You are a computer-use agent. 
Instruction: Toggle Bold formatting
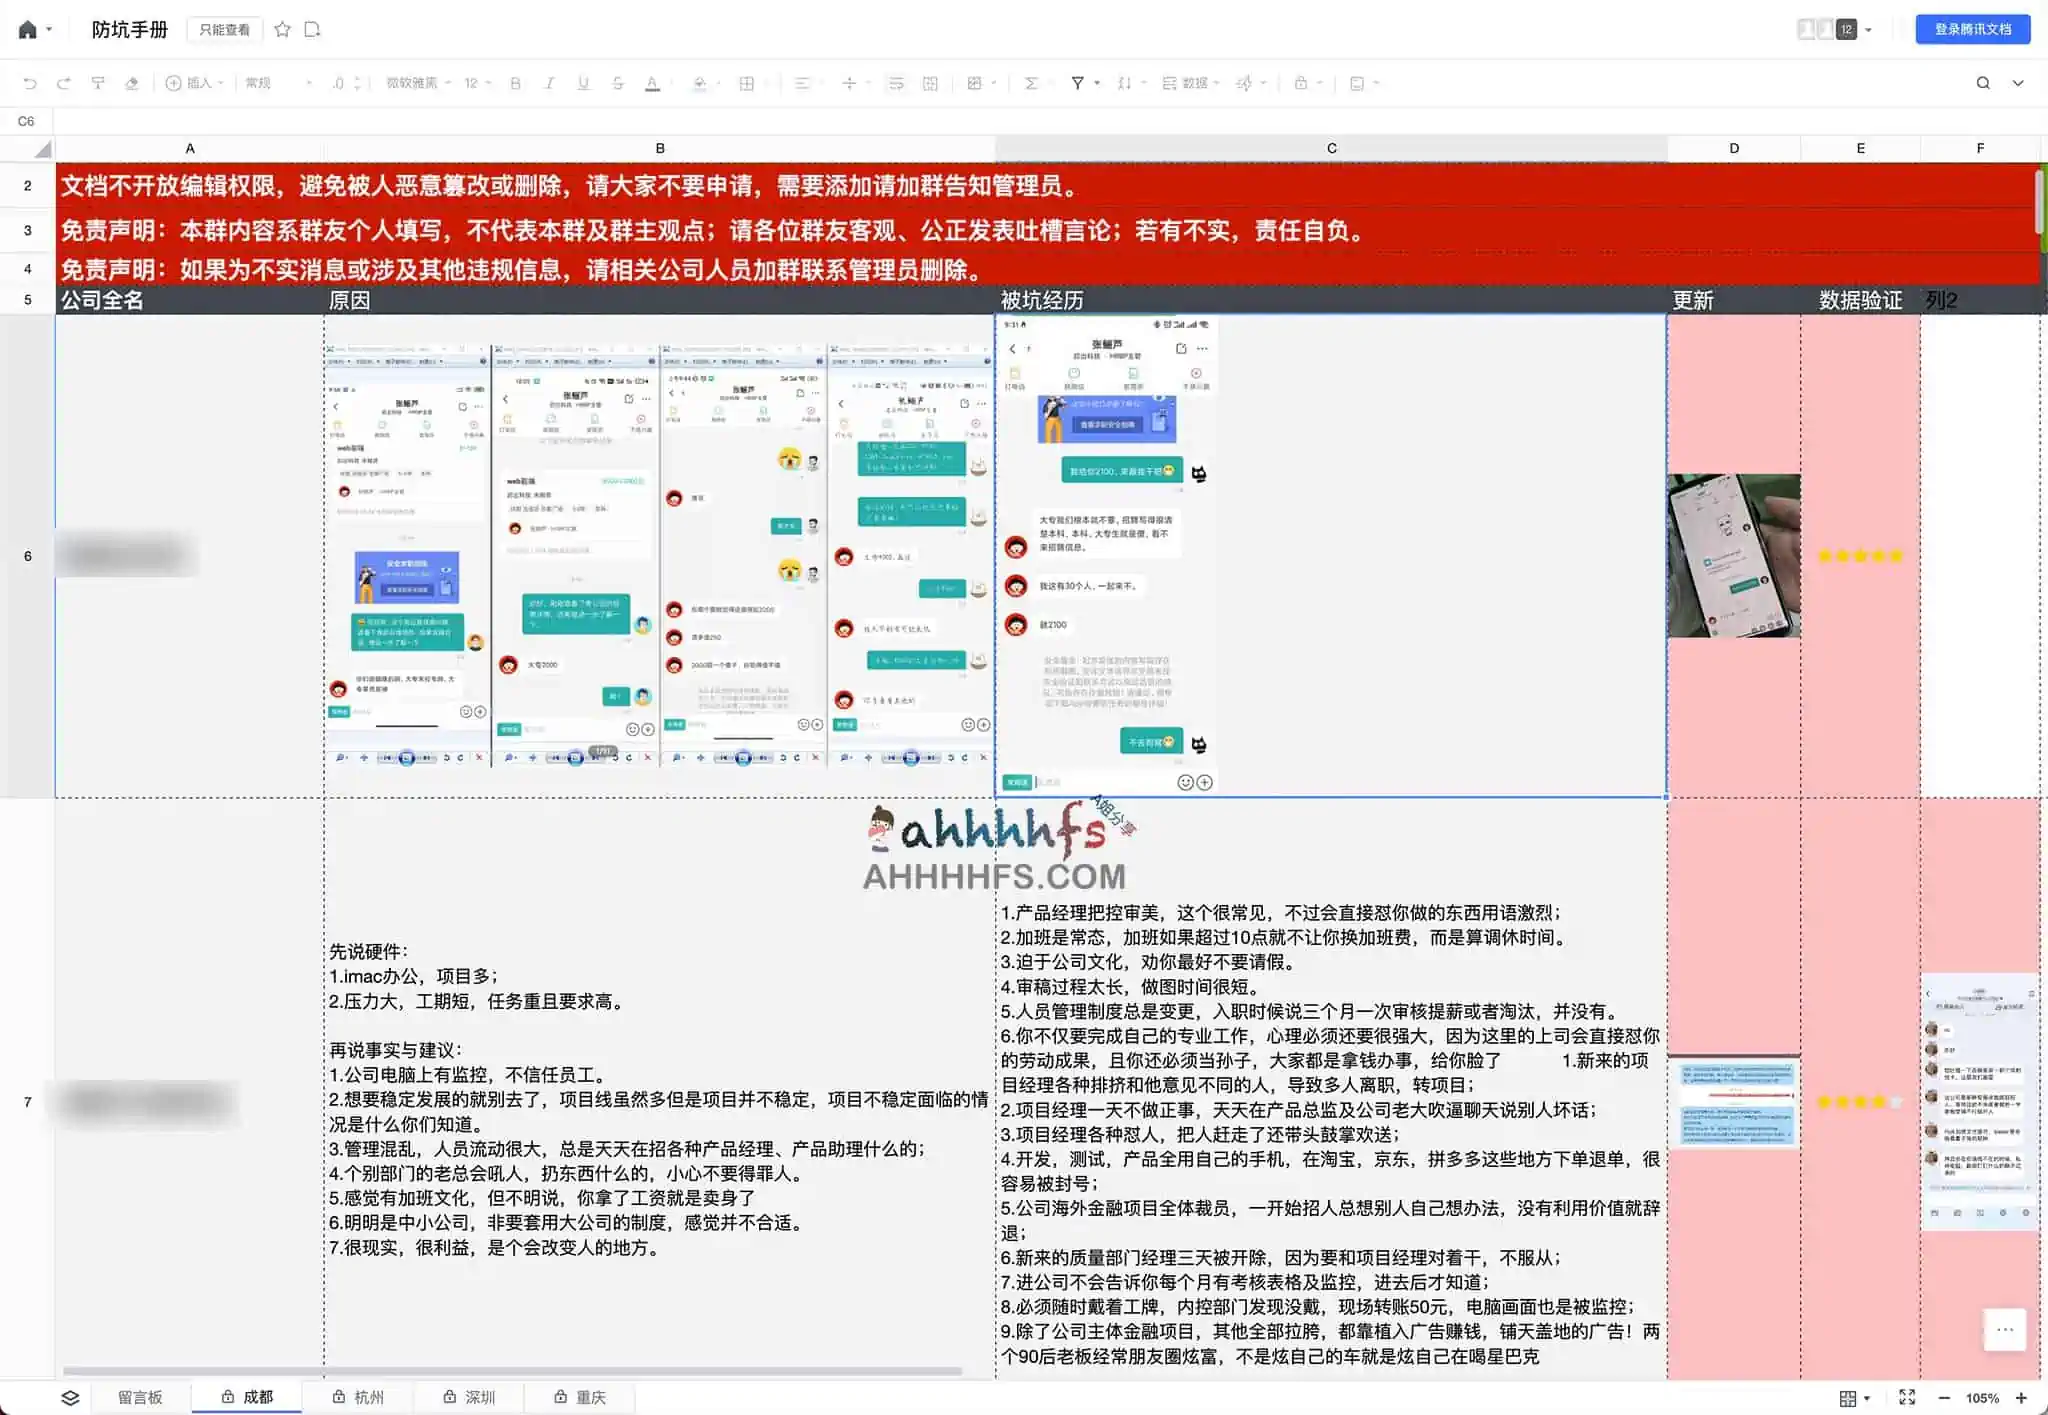pos(515,83)
